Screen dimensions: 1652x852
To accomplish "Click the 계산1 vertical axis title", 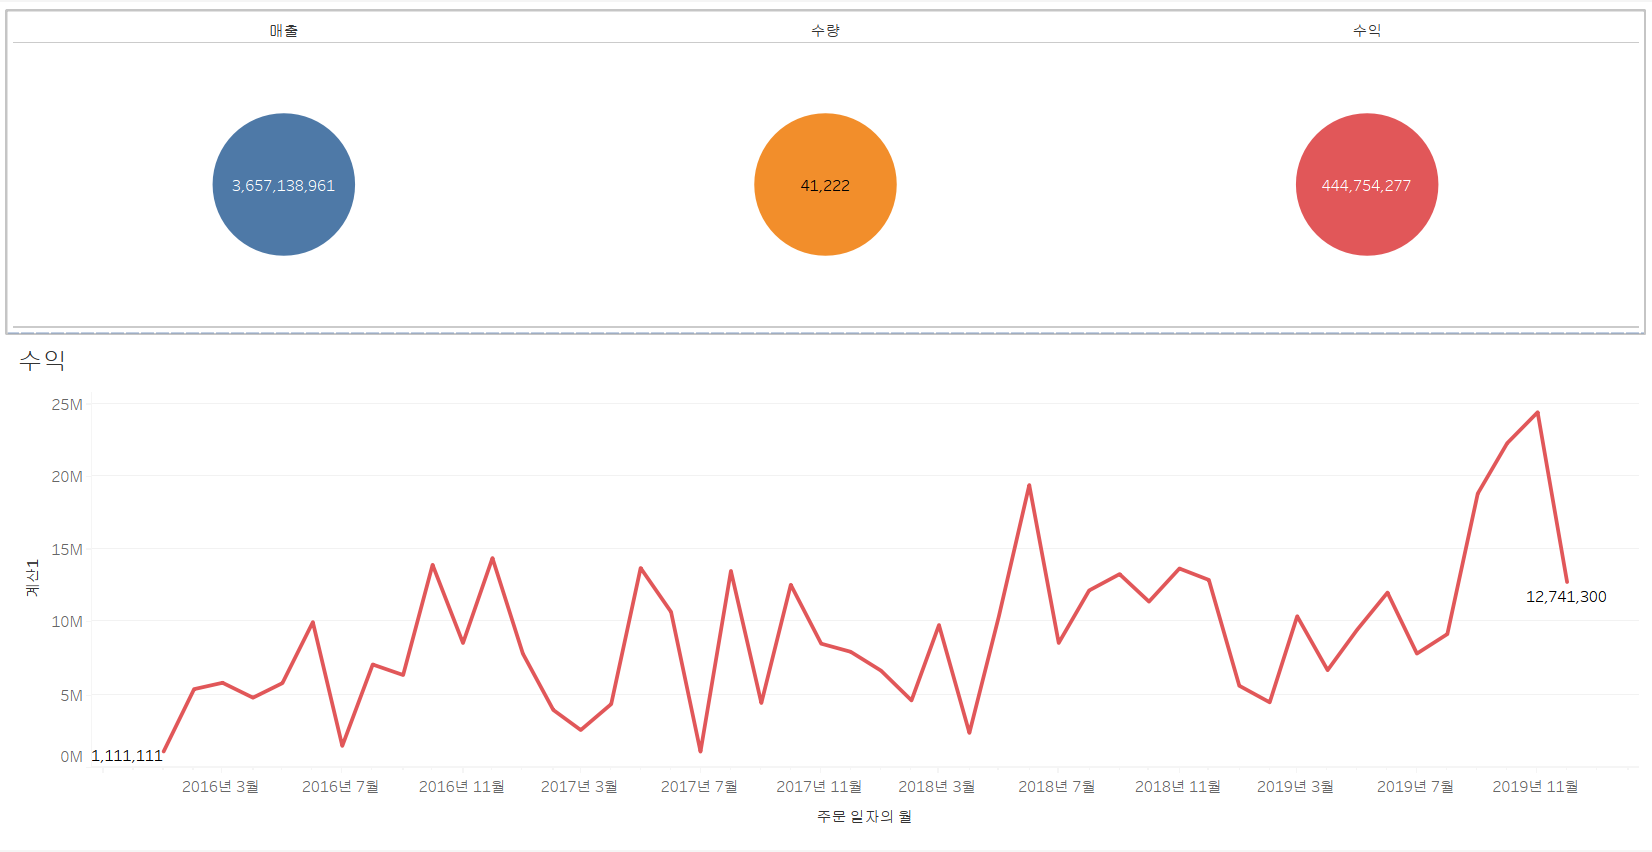I will click(x=32, y=578).
